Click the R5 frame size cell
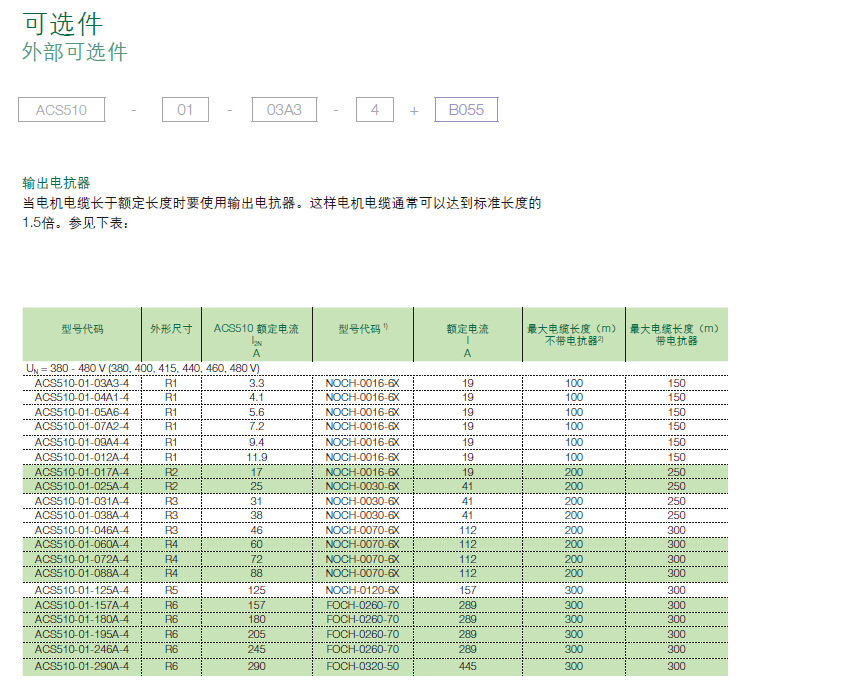Viewport: 850px width, 696px height. 171,590
